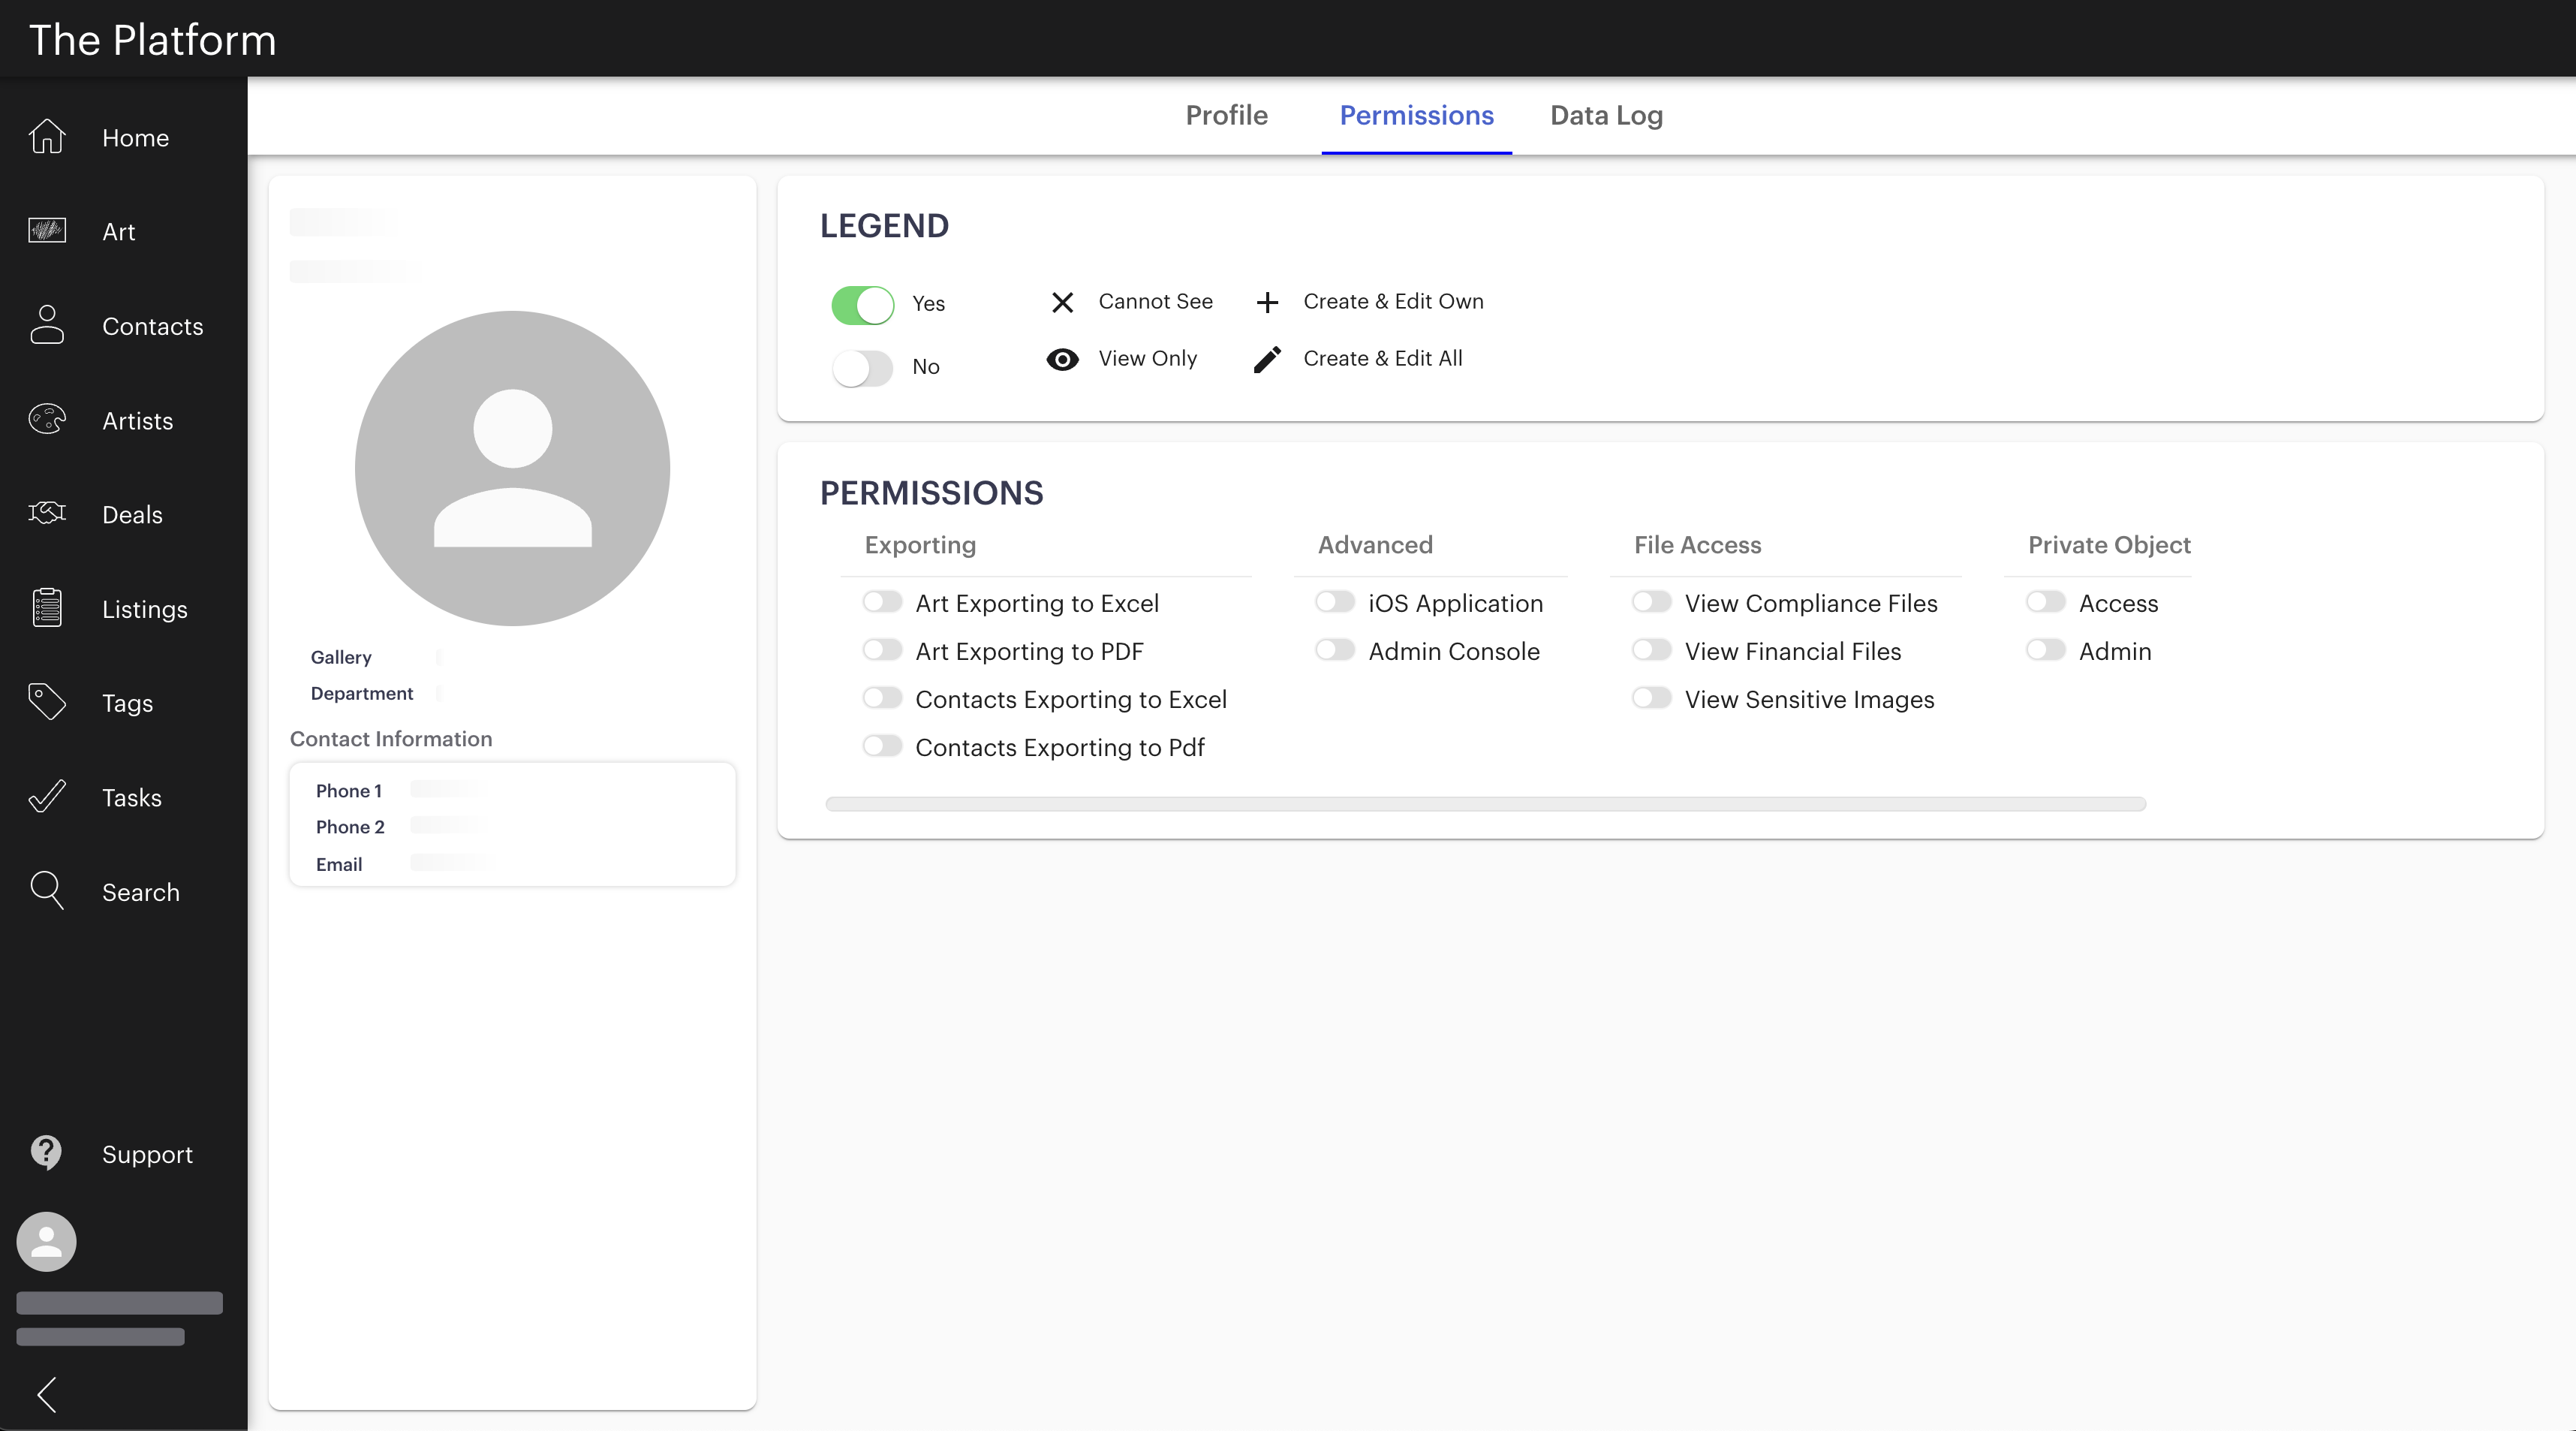Open Artists via the palette icon
Image resolution: width=2576 pixels, height=1431 pixels.
click(x=47, y=419)
